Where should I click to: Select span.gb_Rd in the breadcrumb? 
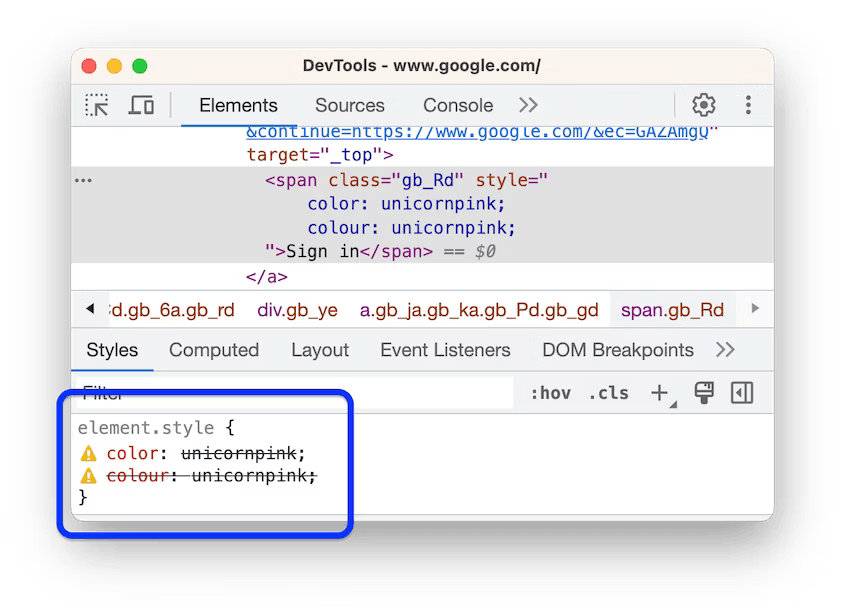click(672, 310)
